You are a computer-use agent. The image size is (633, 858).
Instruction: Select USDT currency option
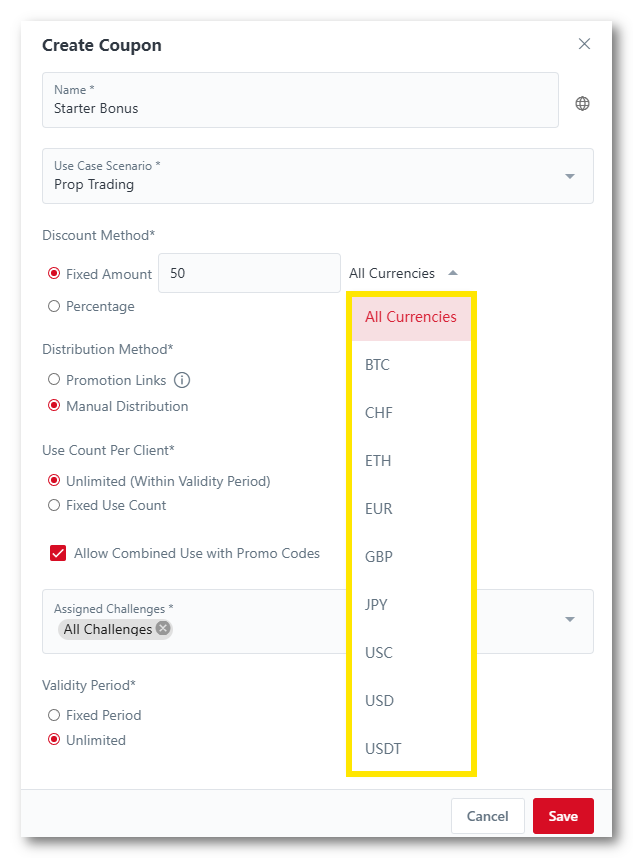click(383, 749)
